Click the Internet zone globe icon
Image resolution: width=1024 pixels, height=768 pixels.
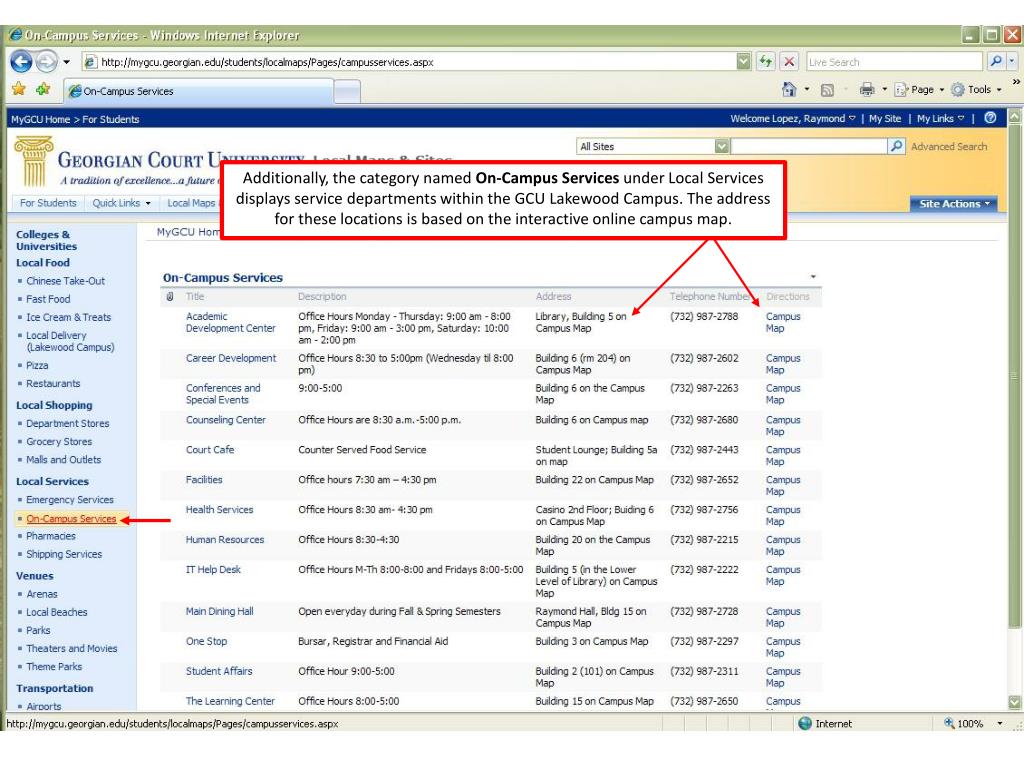click(x=805, y=723)
